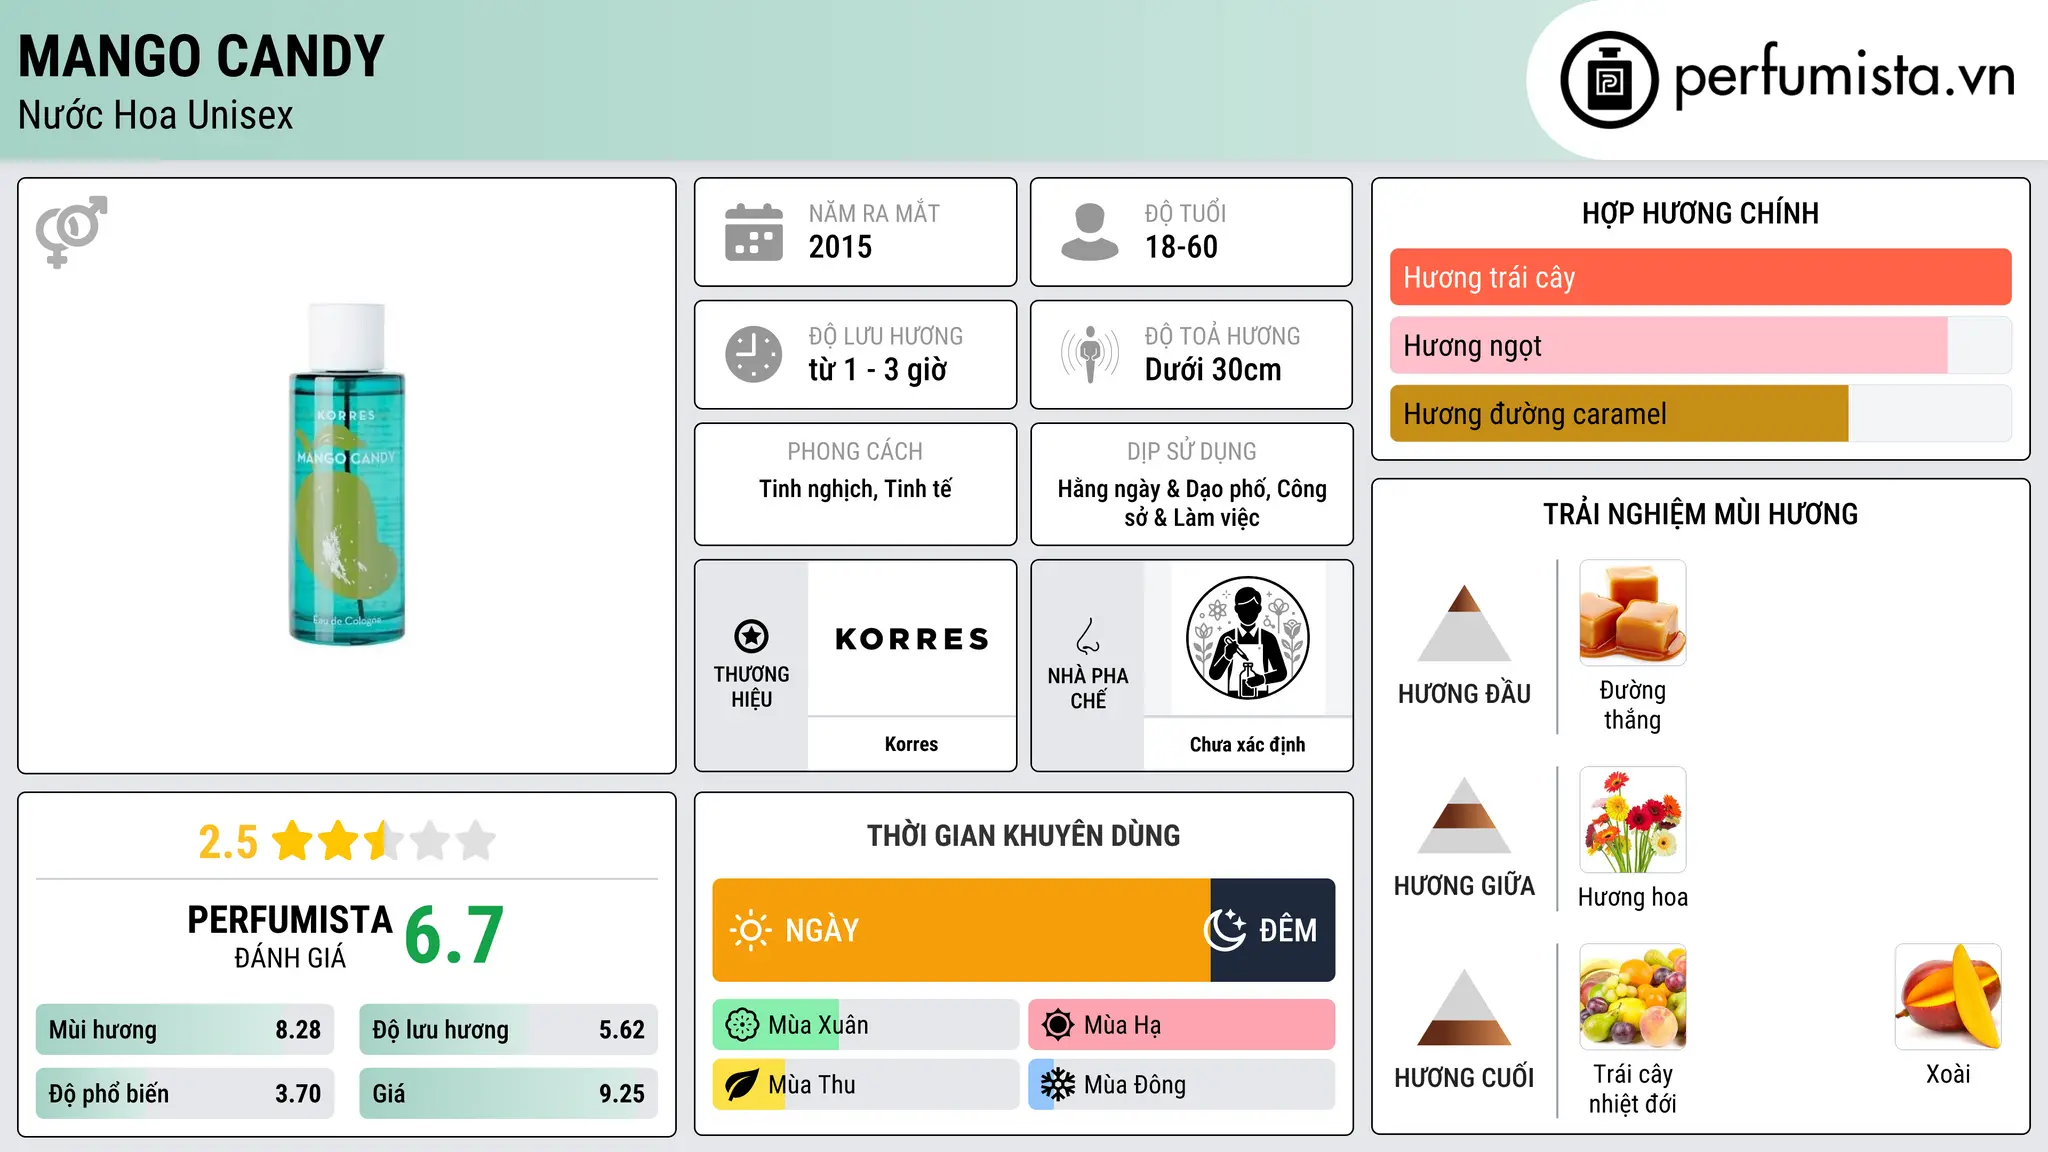The image size is (2048, 1152).
Task: Click the first star in the rating
Action: (x=292, y=841)
